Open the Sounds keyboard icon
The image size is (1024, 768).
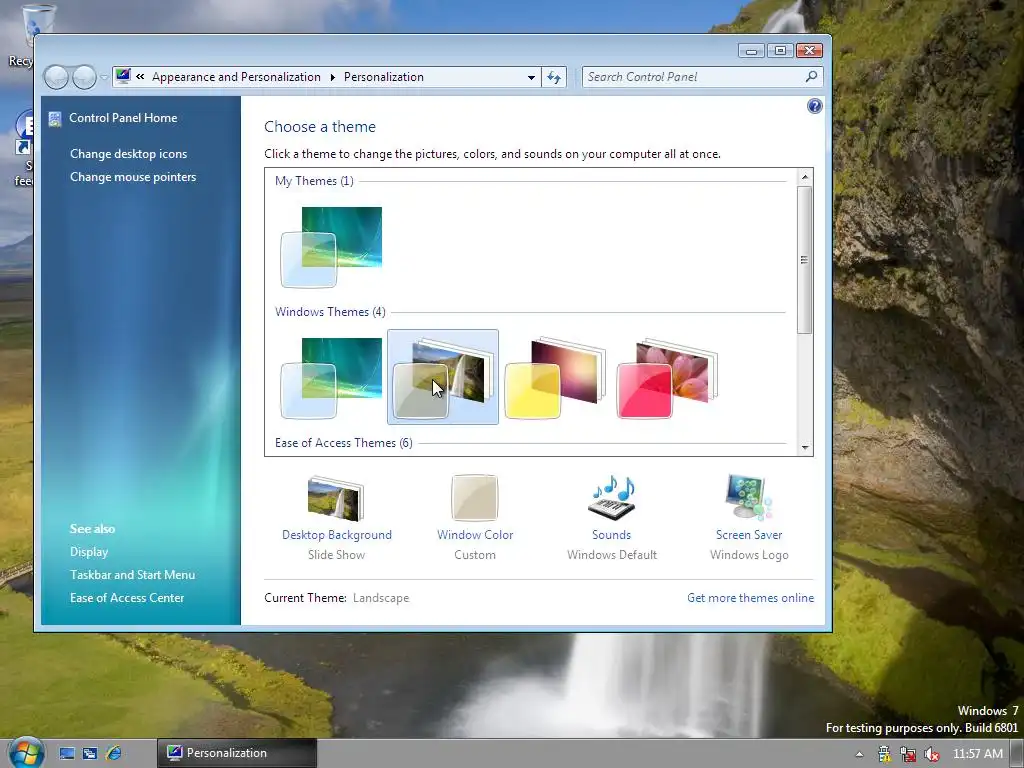(x=612, y=498)
